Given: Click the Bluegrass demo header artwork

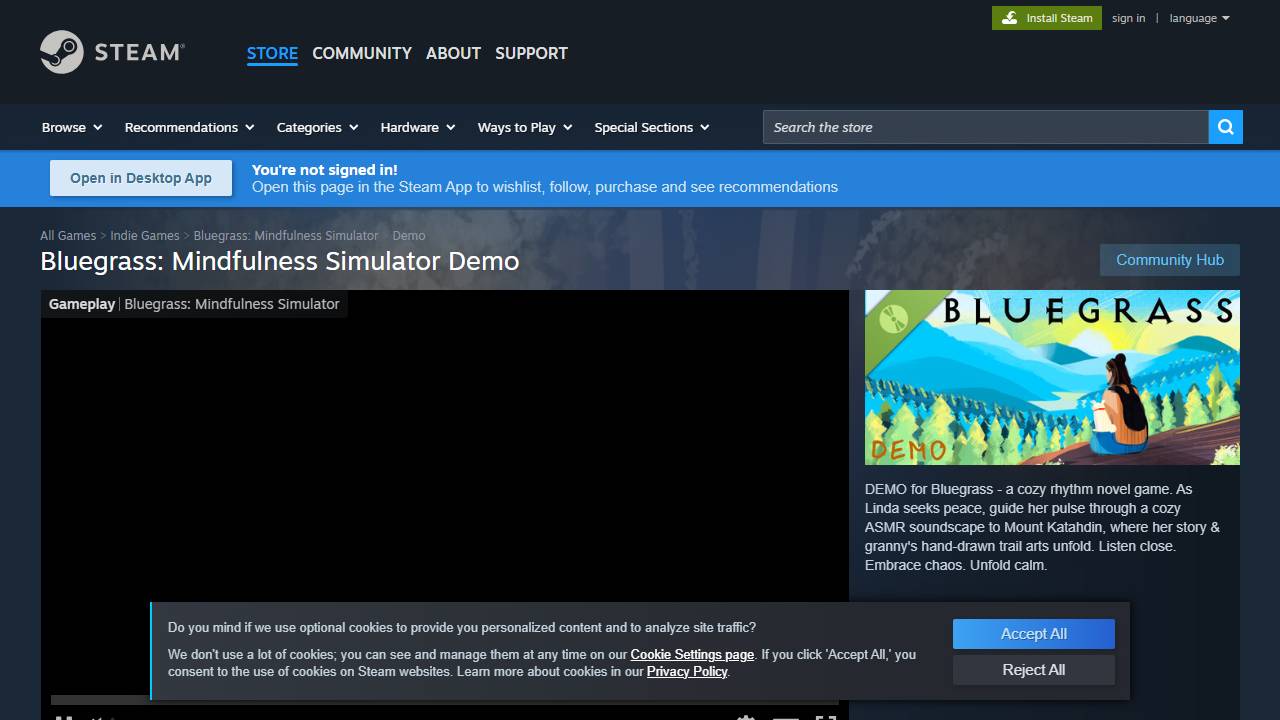Looking at the screenshot, I should click(1052, 377).
